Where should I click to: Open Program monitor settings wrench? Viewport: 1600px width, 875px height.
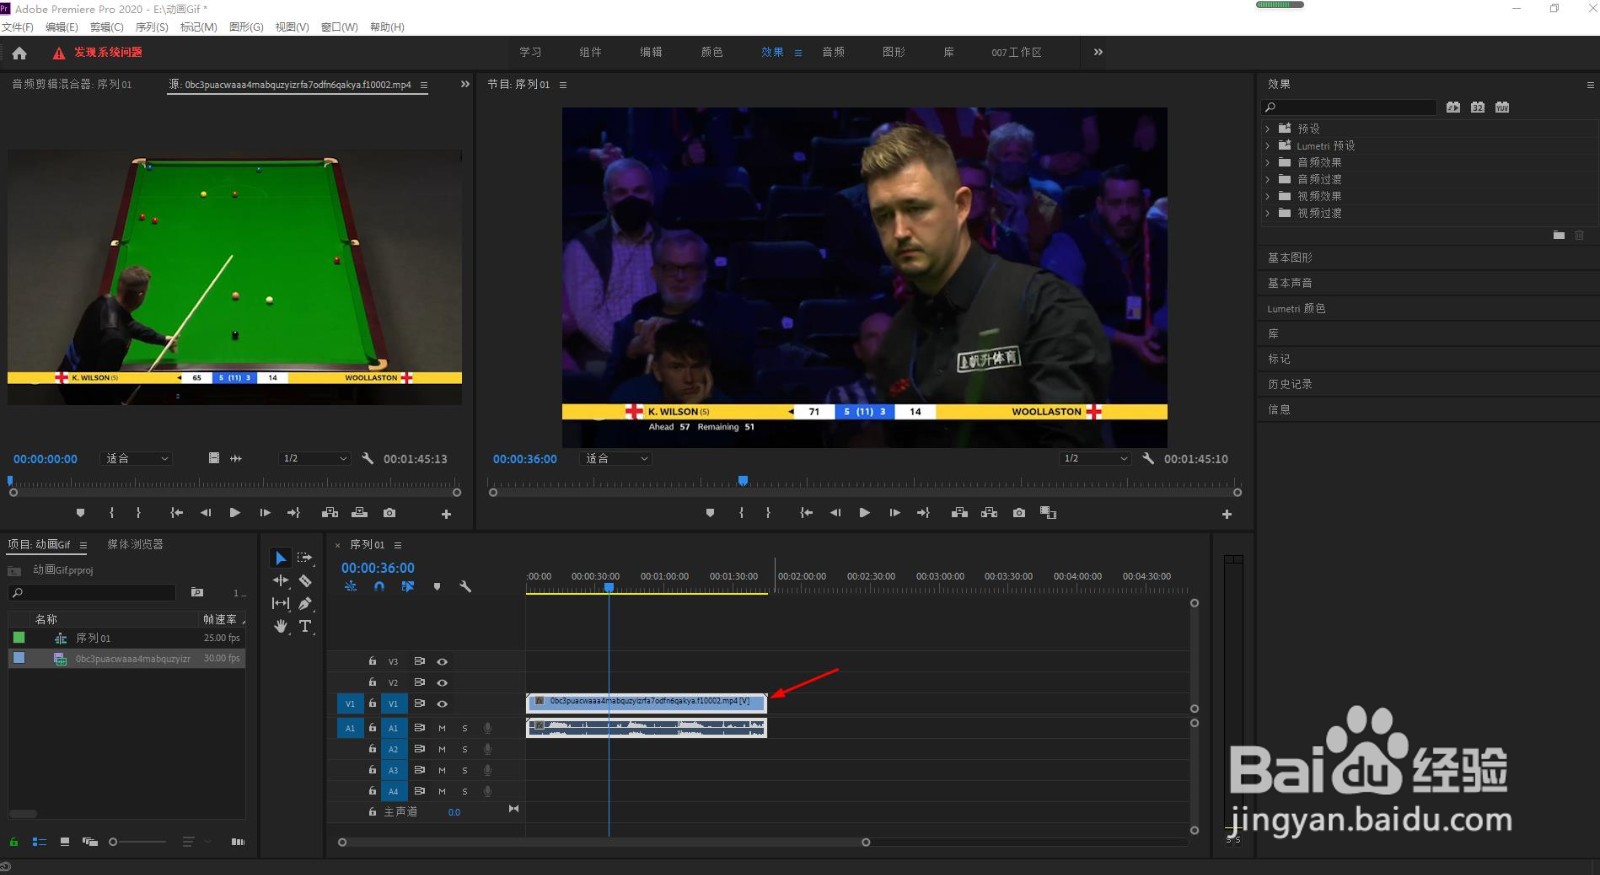tap(1148, 459)
